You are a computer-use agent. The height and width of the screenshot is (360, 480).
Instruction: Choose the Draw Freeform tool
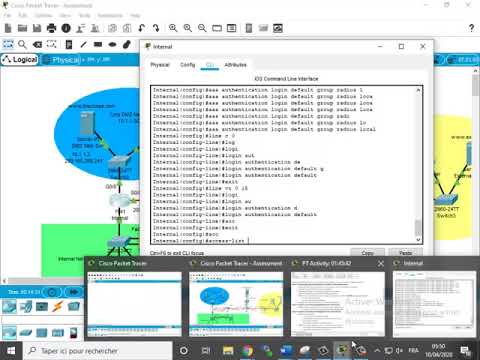pos(127,44)
